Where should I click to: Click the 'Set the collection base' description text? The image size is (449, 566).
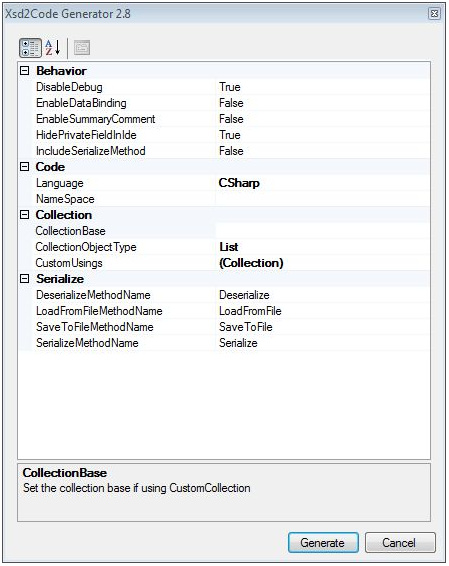pos(136,488)
